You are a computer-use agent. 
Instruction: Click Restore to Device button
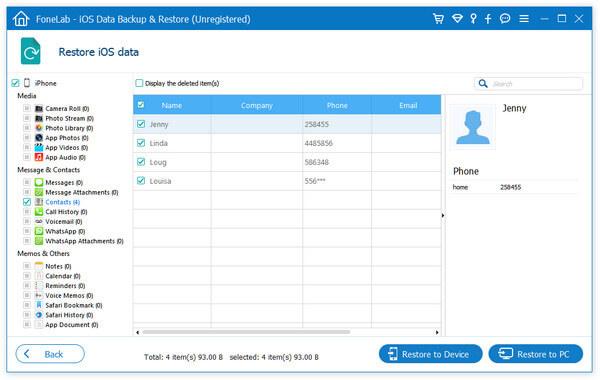point(430,354)
